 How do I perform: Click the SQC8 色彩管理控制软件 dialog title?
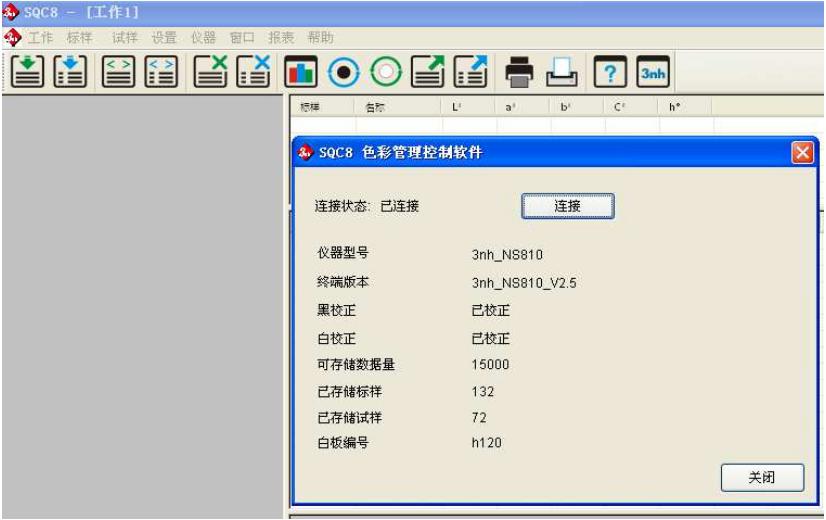coord(401,153)
